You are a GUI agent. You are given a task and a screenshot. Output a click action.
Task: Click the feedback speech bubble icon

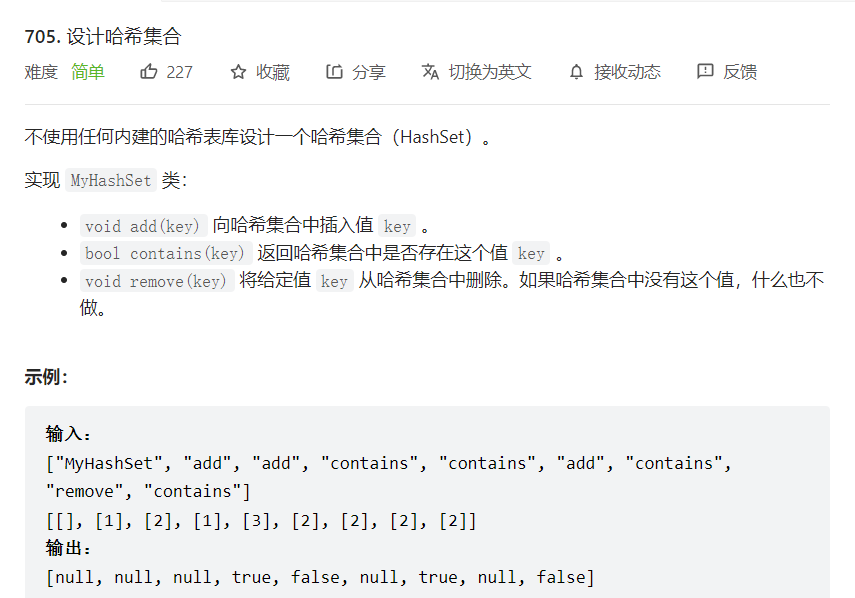tap(705, 71)
